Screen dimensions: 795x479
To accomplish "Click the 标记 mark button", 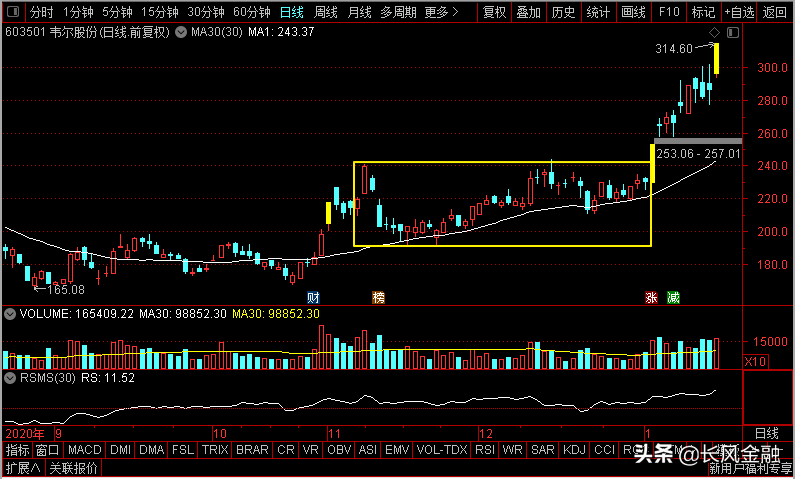I will click(703, 12).
